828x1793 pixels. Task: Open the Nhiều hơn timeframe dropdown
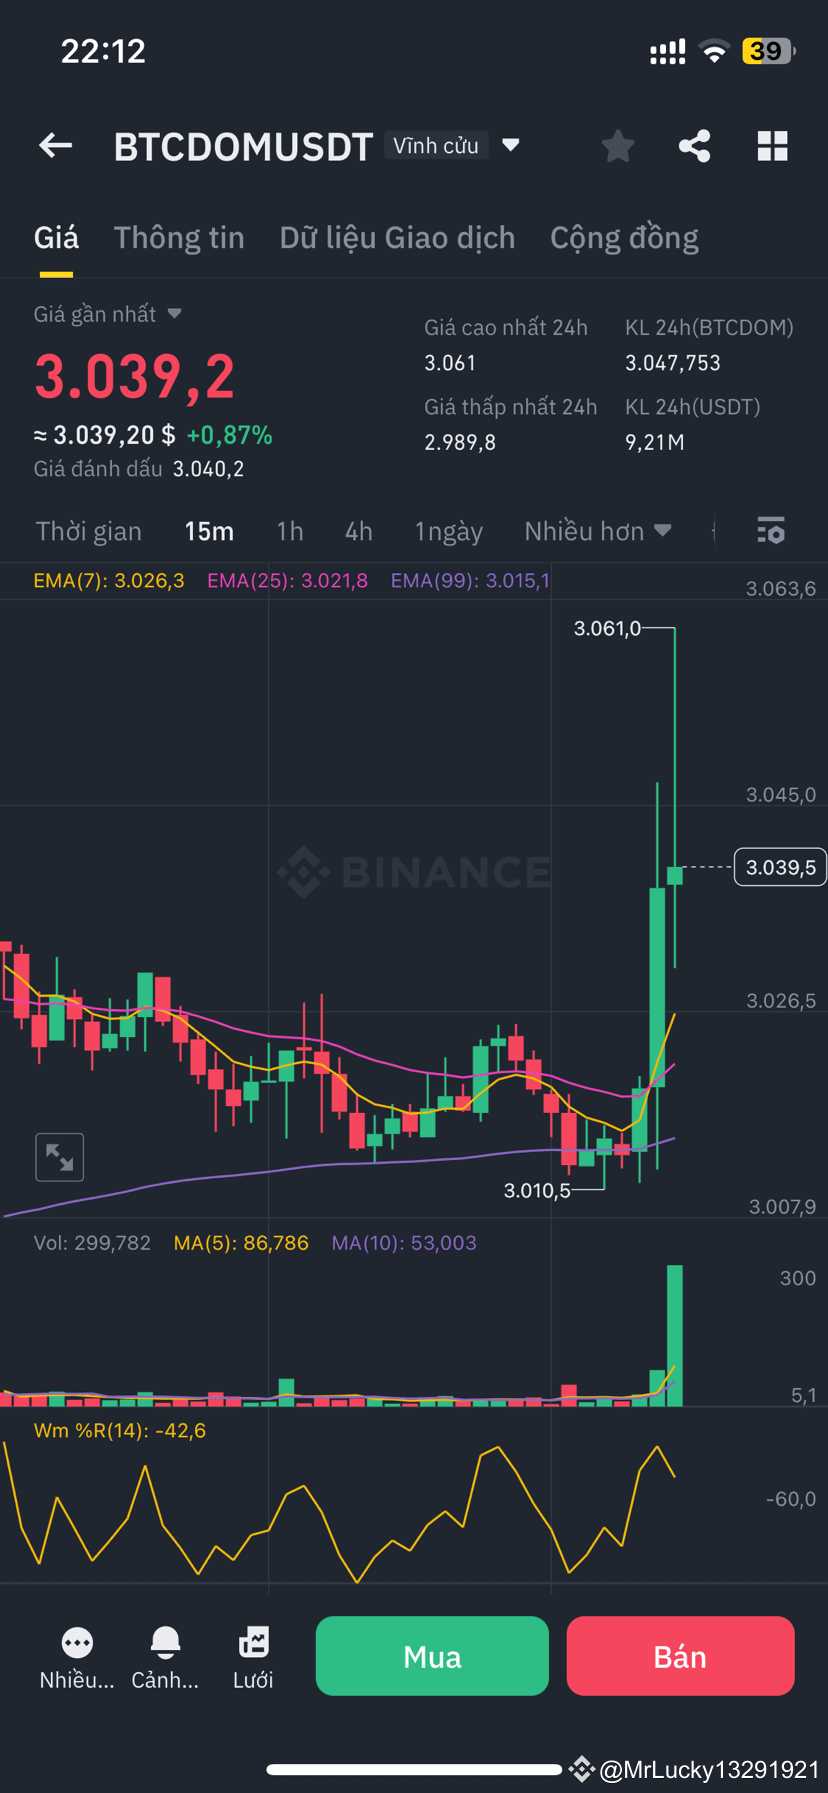pyautogui.click(x=596, y=531)
